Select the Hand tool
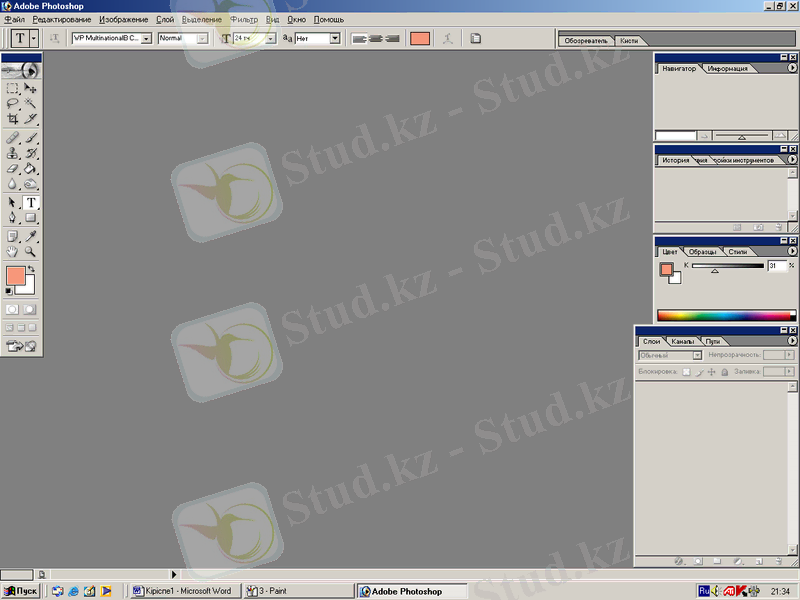Viewport: 800px width, 600px height. (13, 253)
